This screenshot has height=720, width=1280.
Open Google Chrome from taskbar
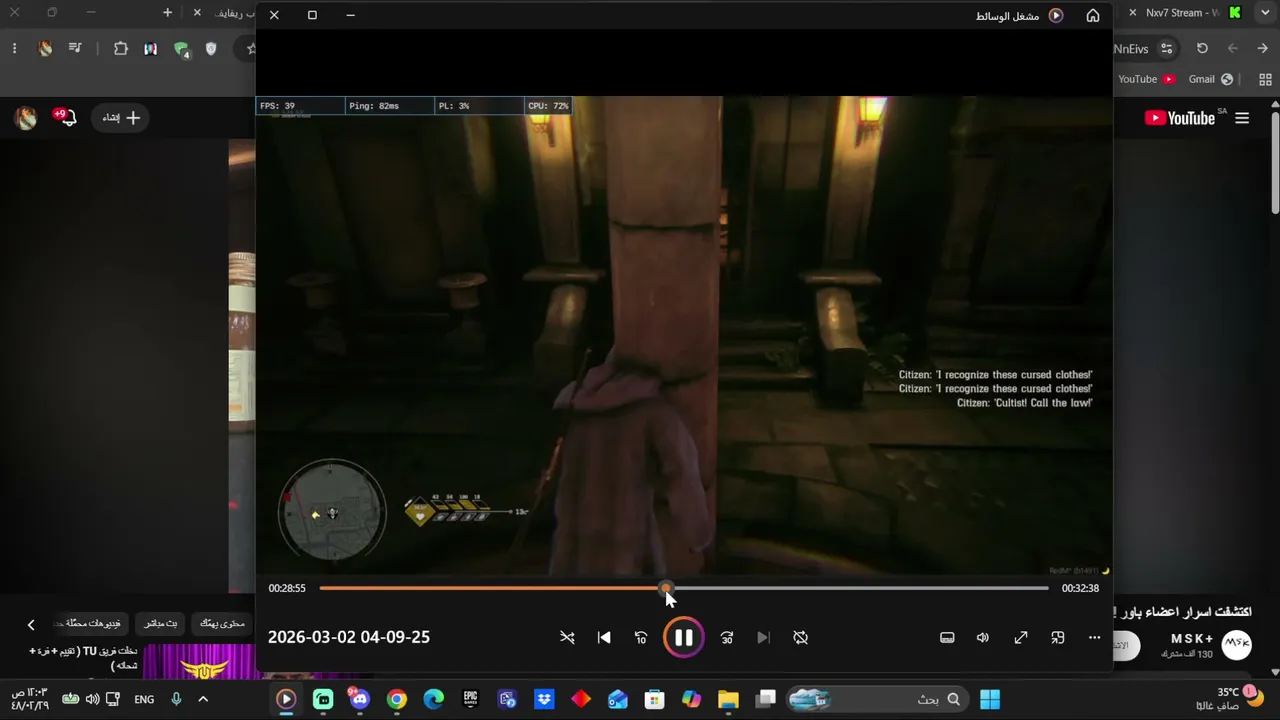[397, 699]
